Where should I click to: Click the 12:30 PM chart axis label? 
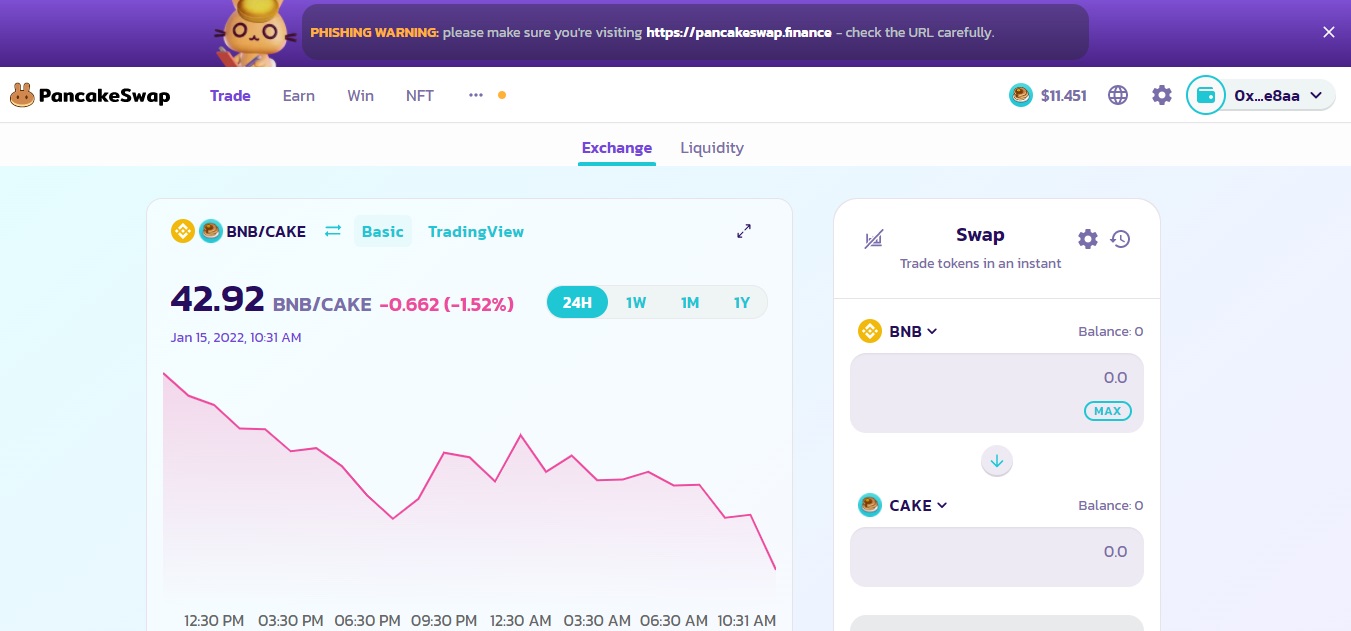(214, 621)
